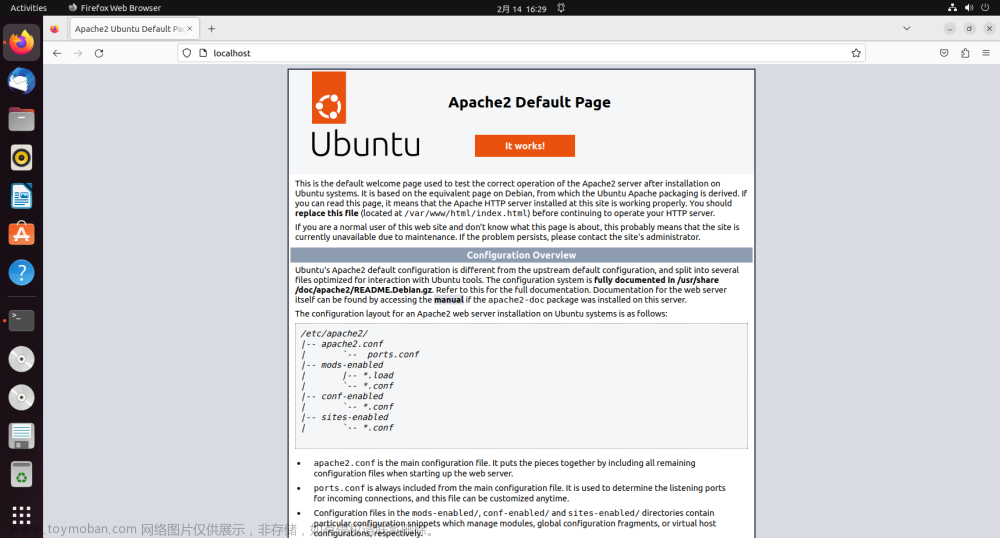1000x538 pixels.
Task: Open the Trash dock icon
Action: (21, 474)
